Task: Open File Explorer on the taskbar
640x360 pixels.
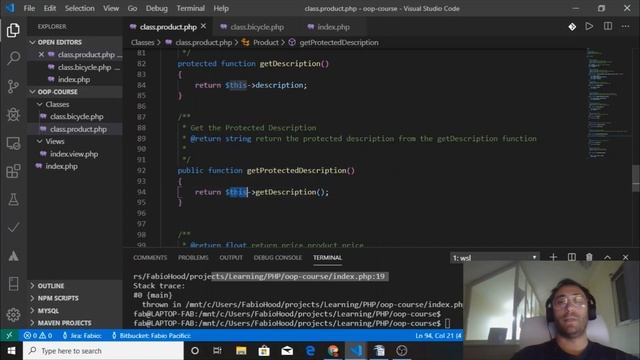Action: pyautogui.click(x=241, y=351)
